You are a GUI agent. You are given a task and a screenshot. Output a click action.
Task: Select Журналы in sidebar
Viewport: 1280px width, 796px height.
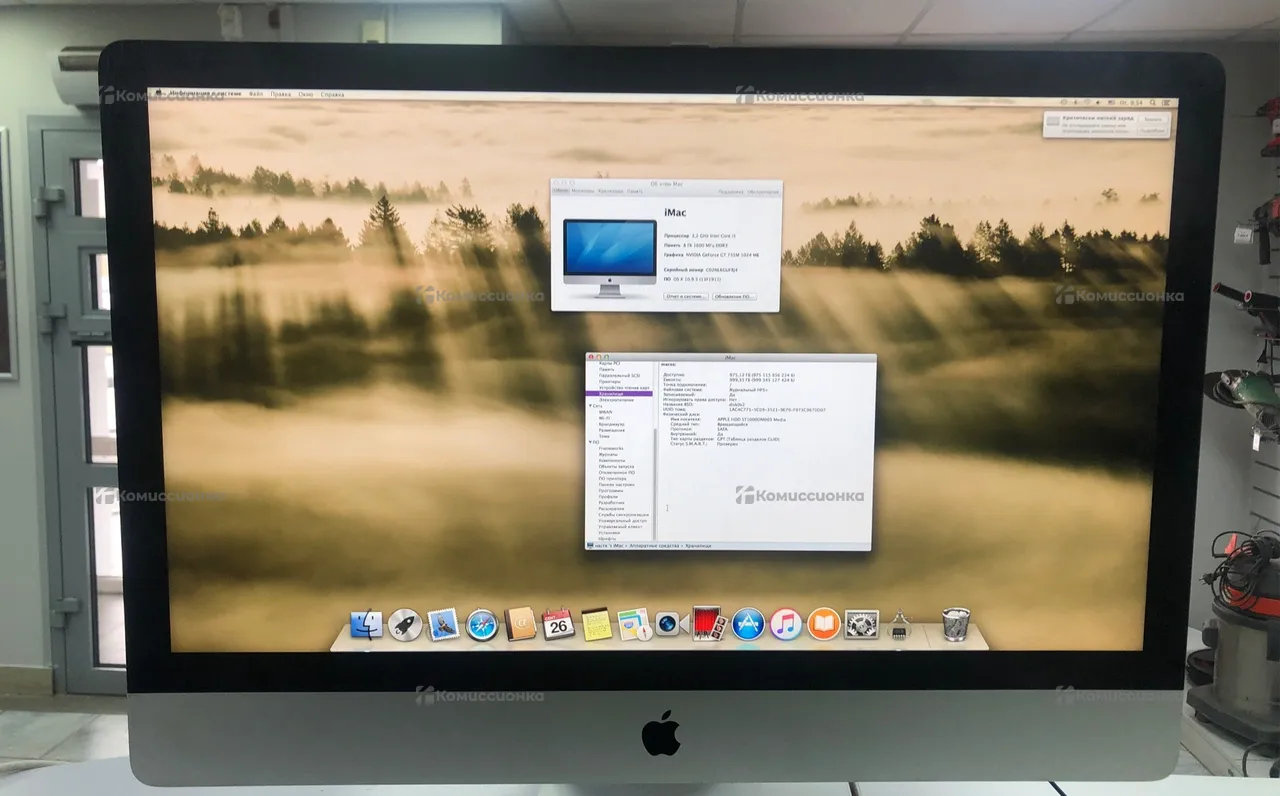609,455
